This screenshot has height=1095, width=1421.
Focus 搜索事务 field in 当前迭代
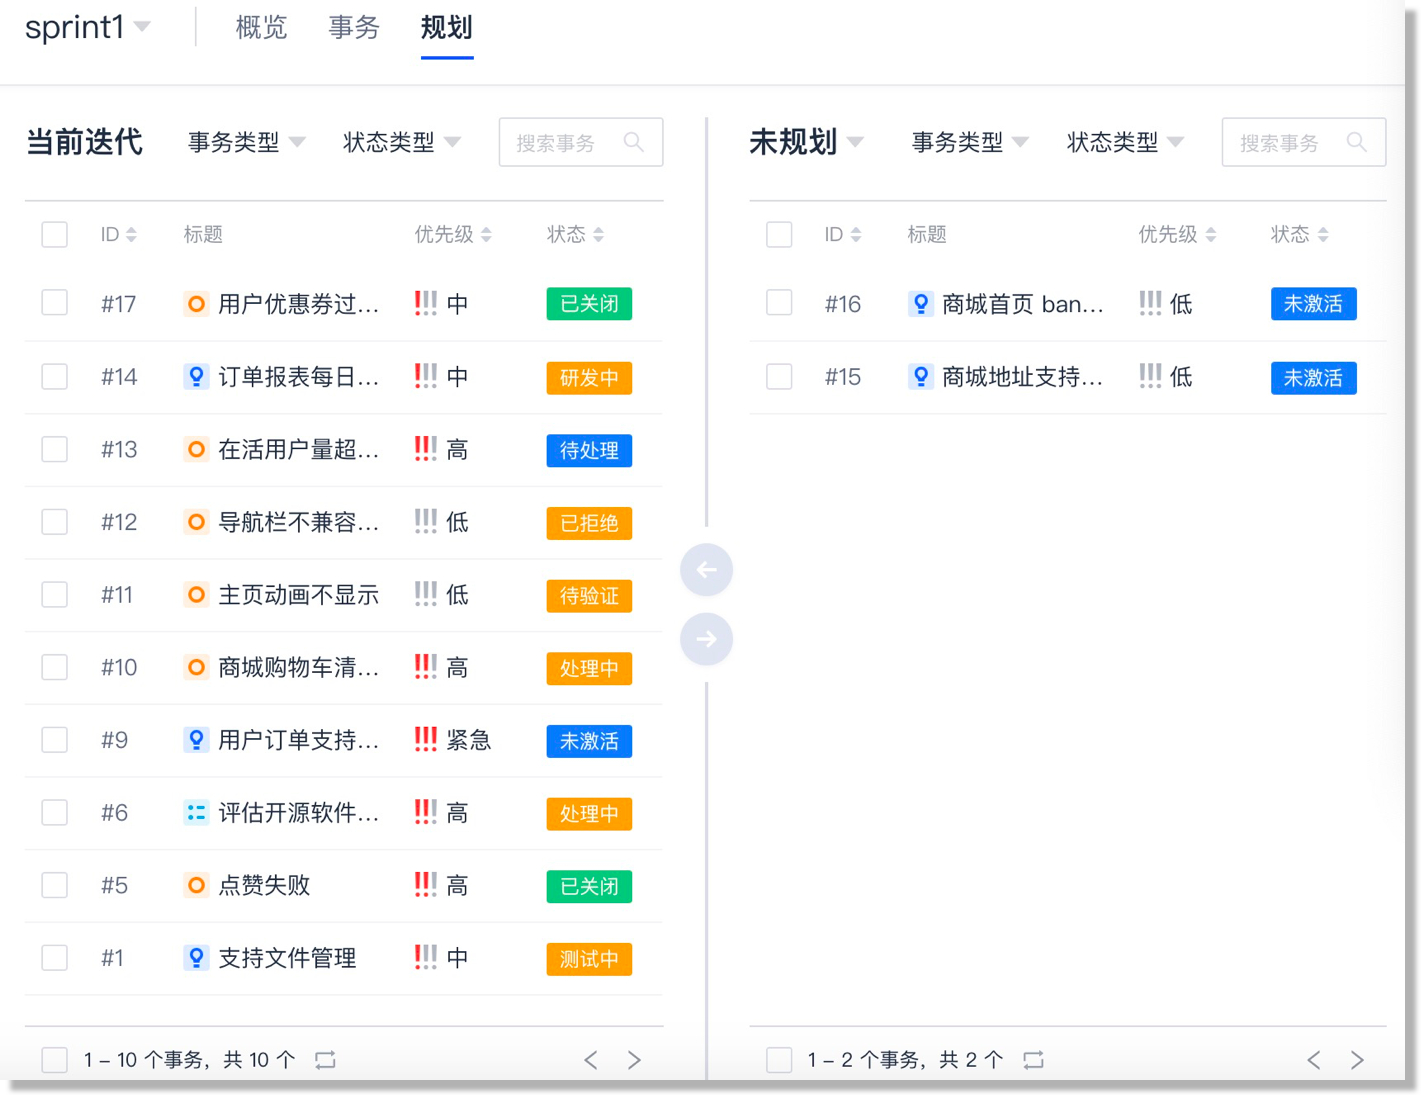point(581,142)
